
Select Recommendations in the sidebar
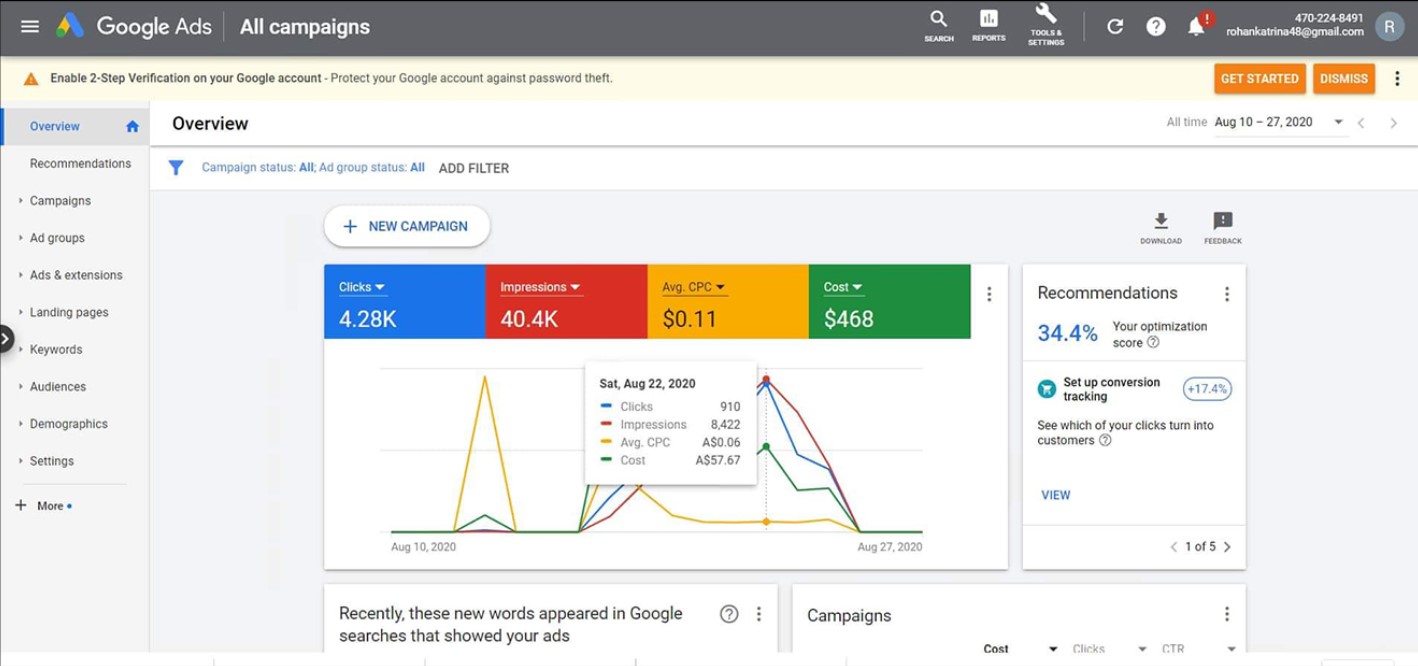[x=80, y=164]
